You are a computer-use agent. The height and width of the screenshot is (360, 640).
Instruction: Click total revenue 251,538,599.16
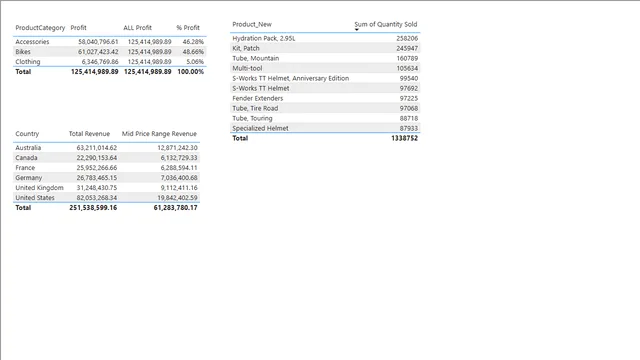93,208
